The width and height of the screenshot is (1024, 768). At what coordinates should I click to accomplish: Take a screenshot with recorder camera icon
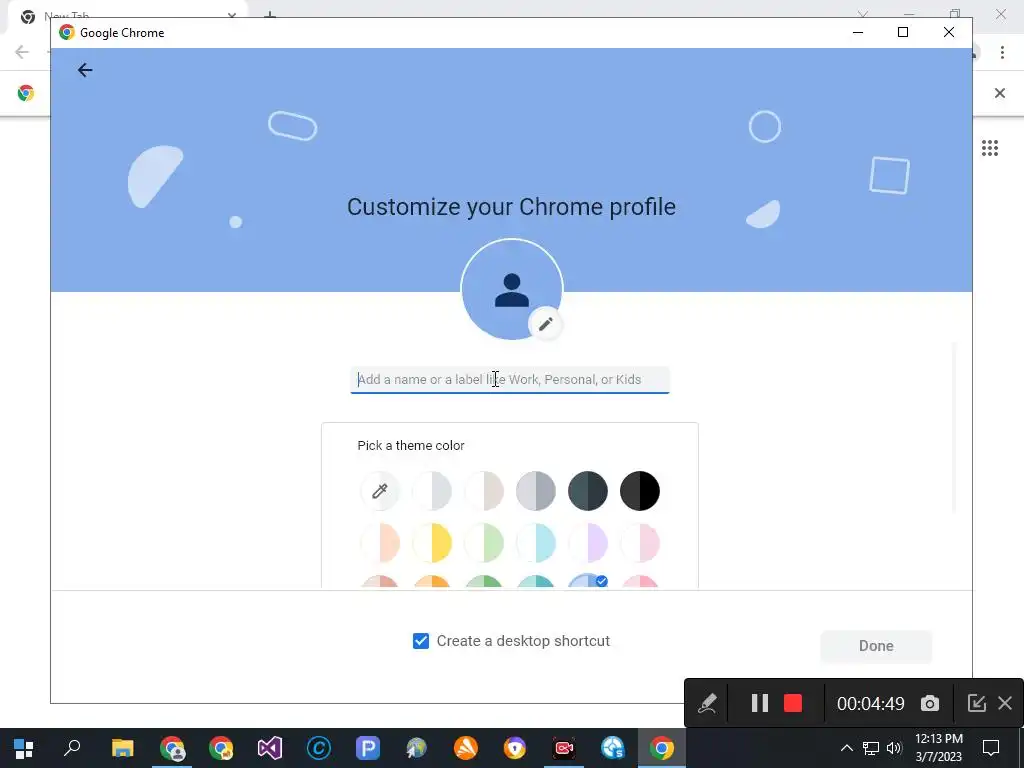pyautogui.click(x=930, y=703)
